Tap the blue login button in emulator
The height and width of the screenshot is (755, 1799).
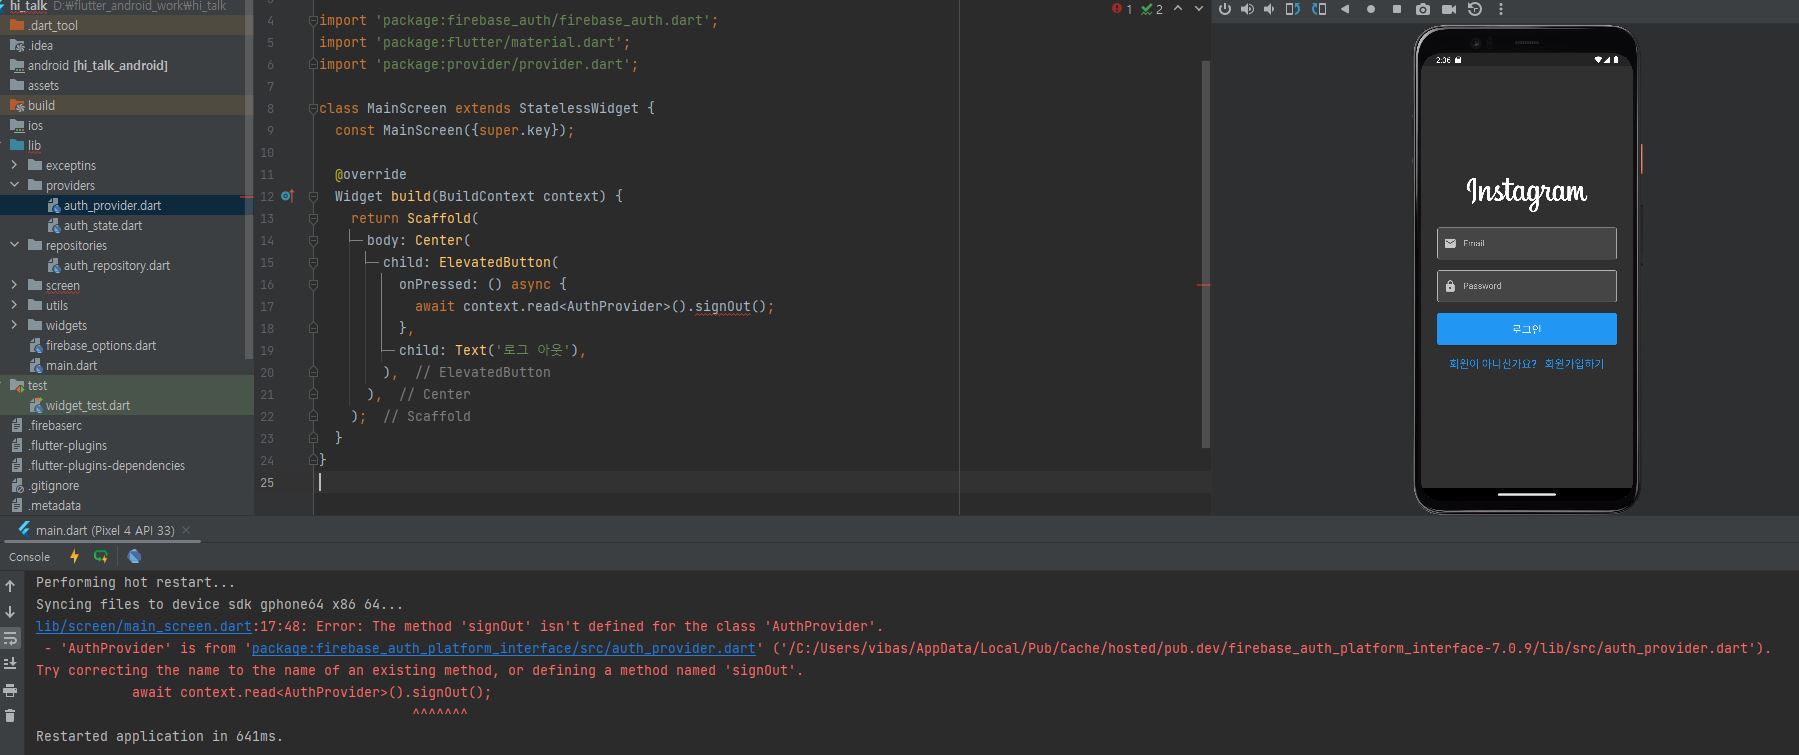pyautogui.click(x=1526, y=329)
